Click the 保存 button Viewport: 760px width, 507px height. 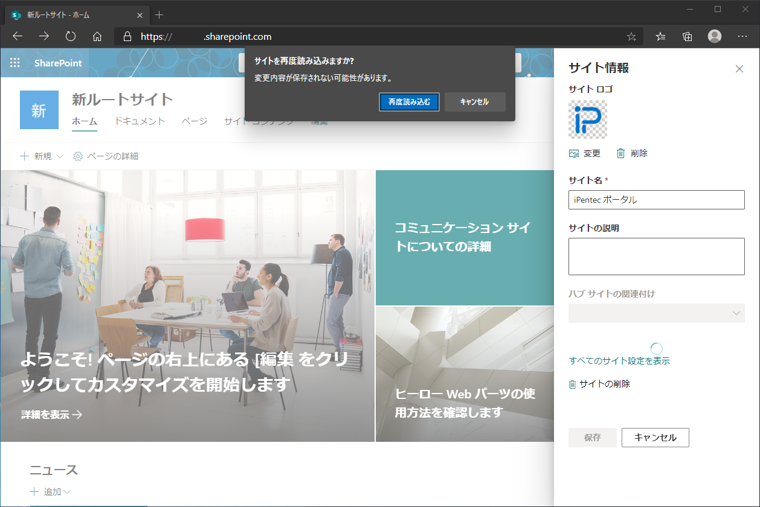coord(592,438)
